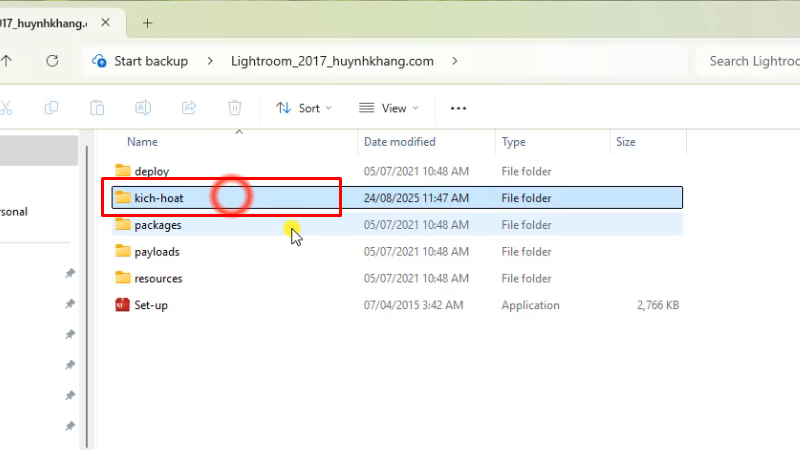Click the red Set-up application icon
Screen dimensions: 800x450
[x=122, y=305]
